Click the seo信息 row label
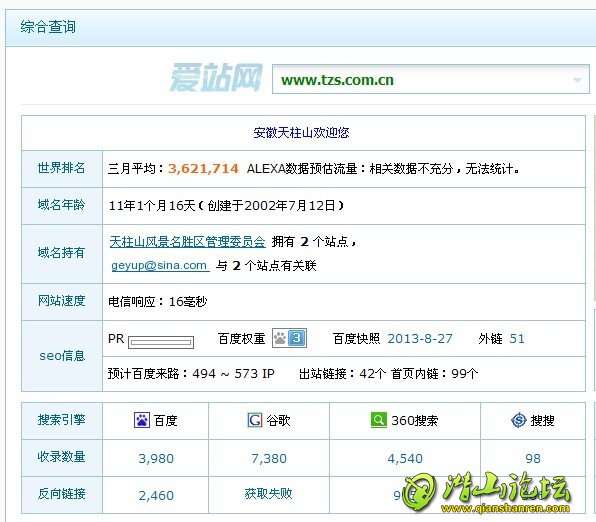596x522 pixels. pyautogui.click(x=62, y=355)
